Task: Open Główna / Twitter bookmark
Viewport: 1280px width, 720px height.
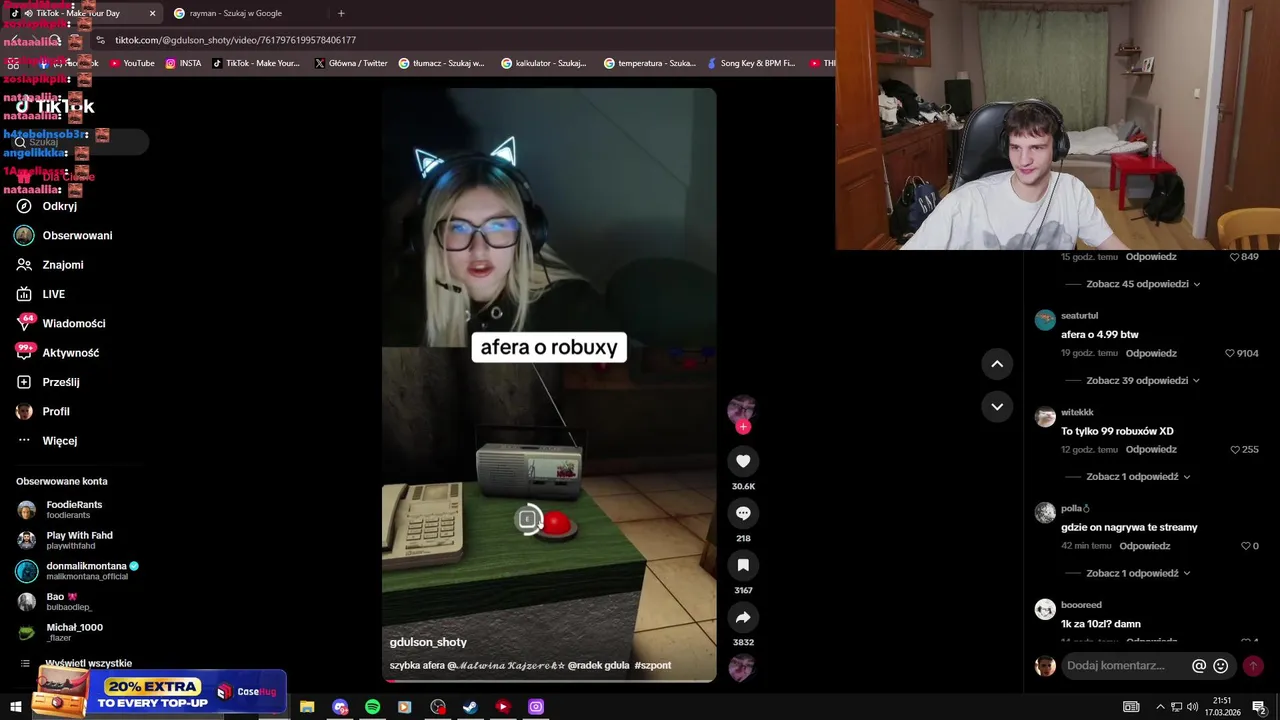Action: pos(351,63)
